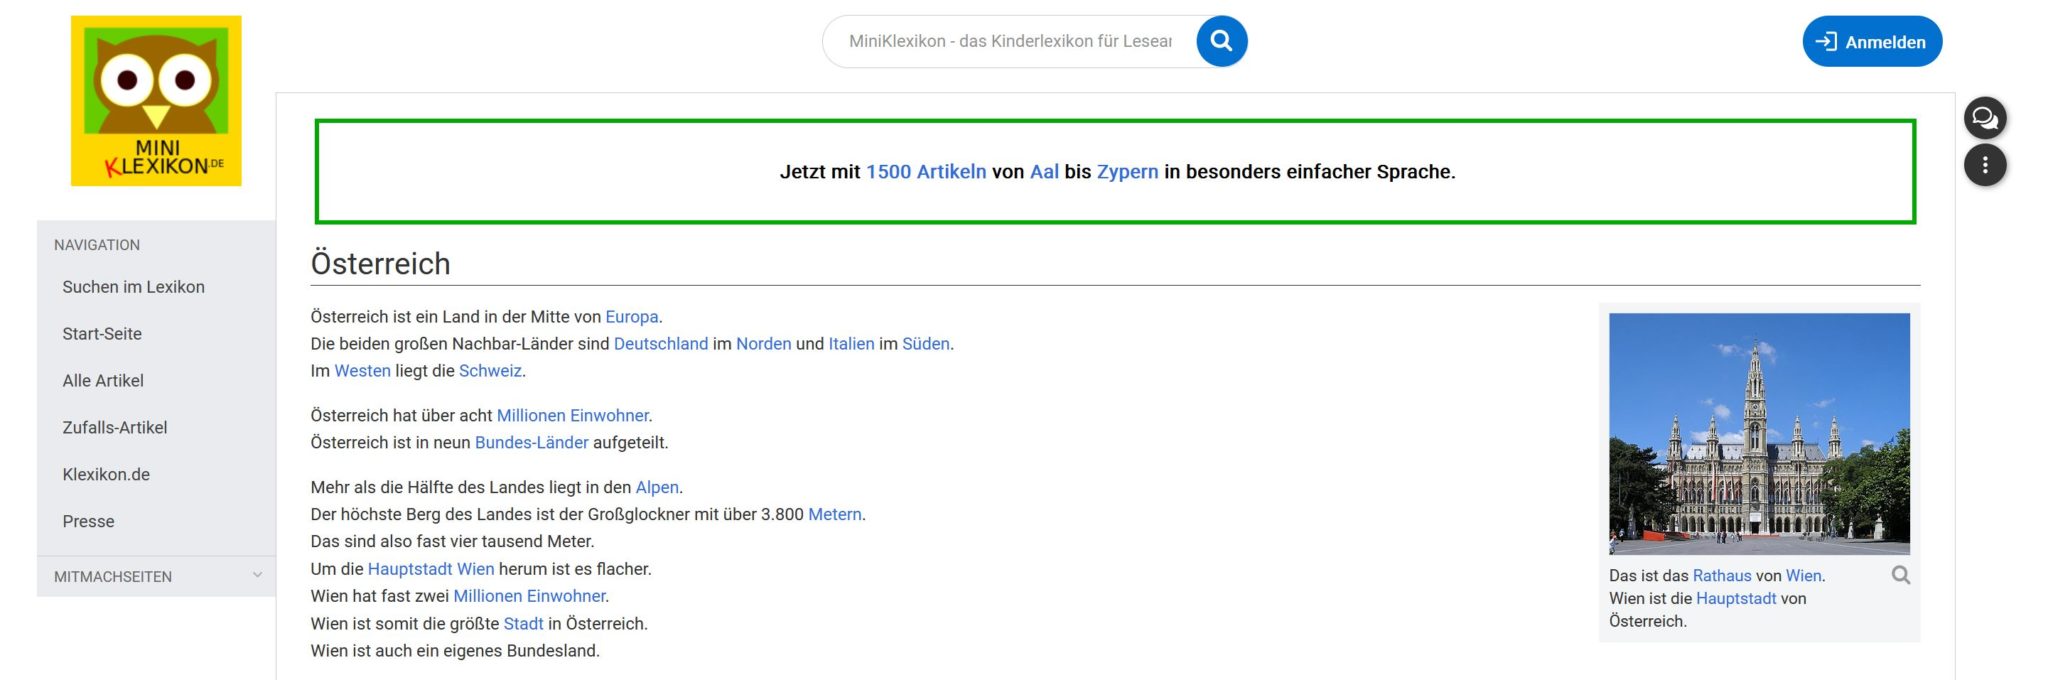Open the discussion speech bubbles icon
This screenshot has width=2048, height=680.
click(x=1984, y=118)
